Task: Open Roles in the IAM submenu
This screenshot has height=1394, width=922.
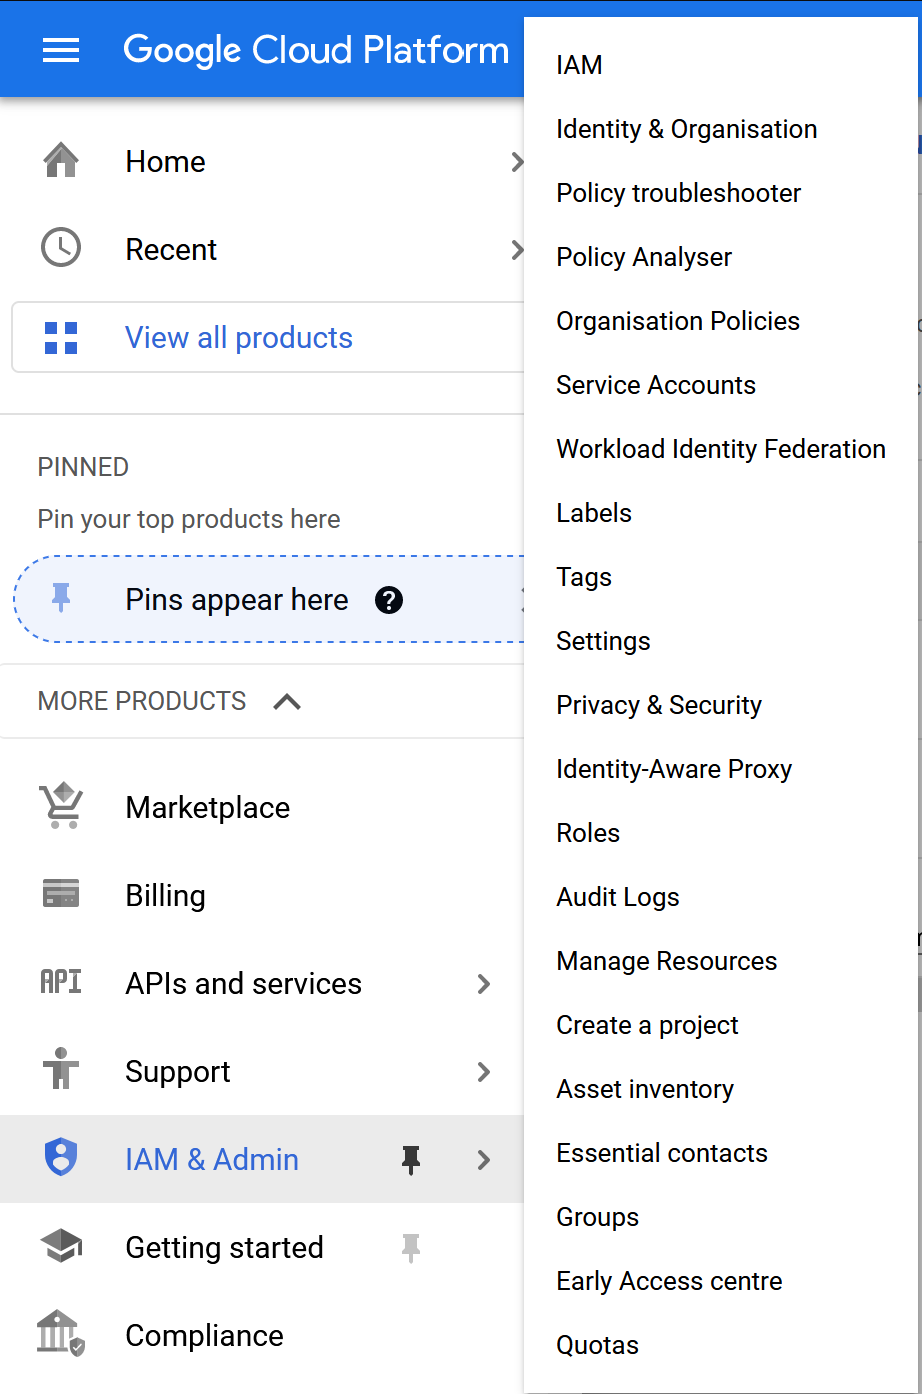Action: [x=588, y=833]
